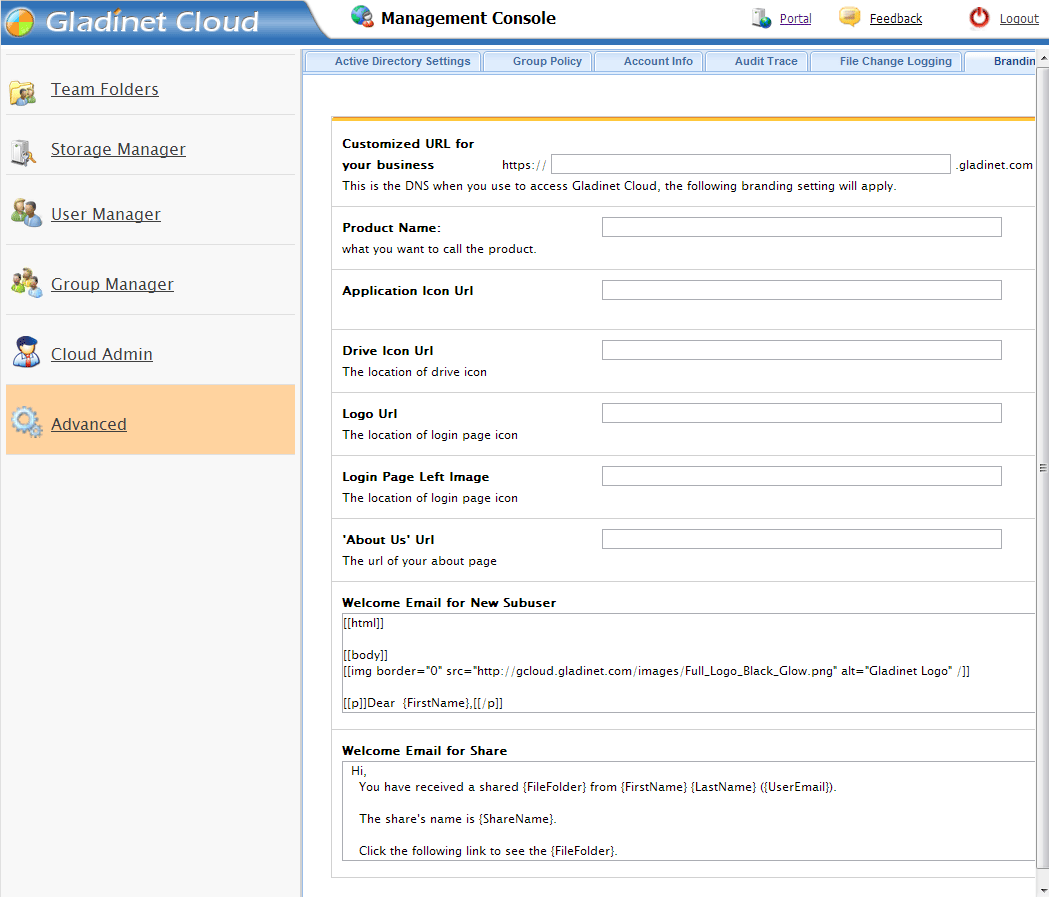Click the Application Icon Url field
Viewport: 1049px width, 897px height.
pos(801,290)
